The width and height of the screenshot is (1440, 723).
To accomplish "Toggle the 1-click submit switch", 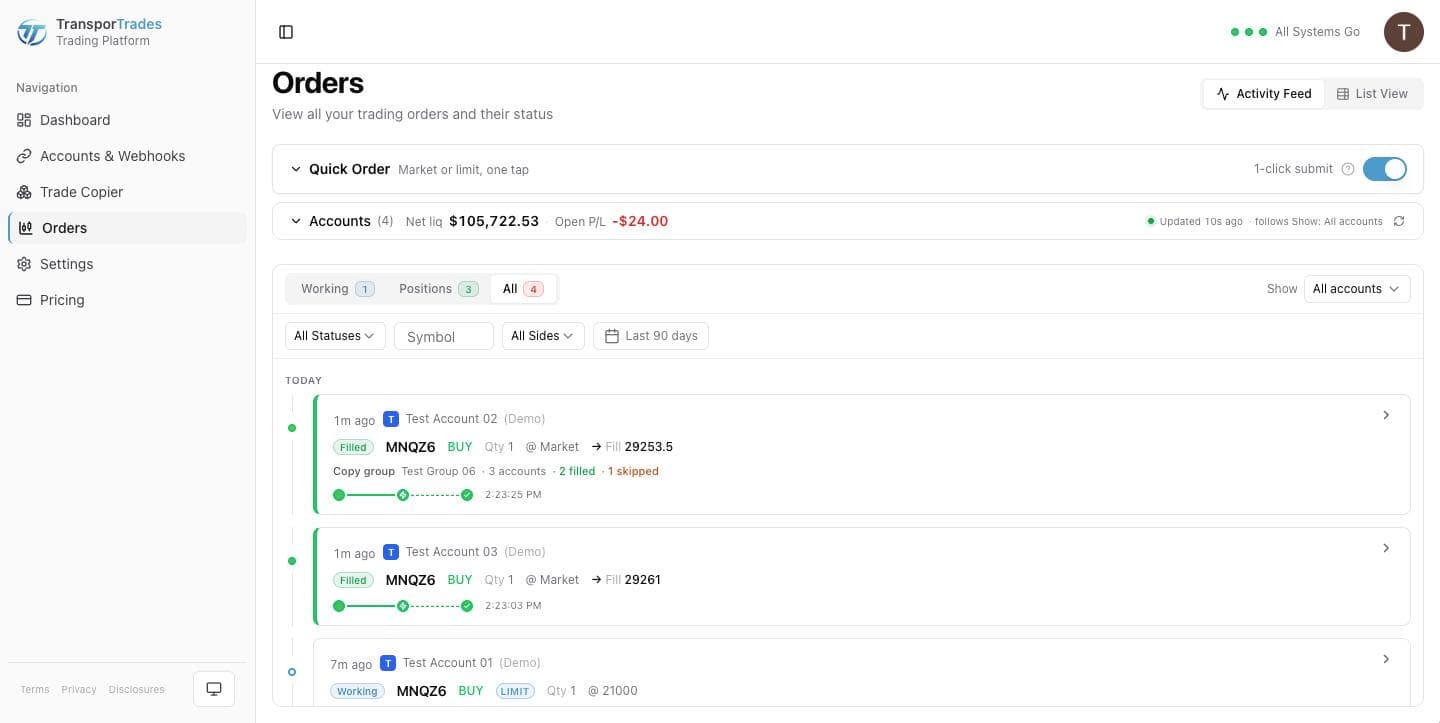I will coord(1385,169).
